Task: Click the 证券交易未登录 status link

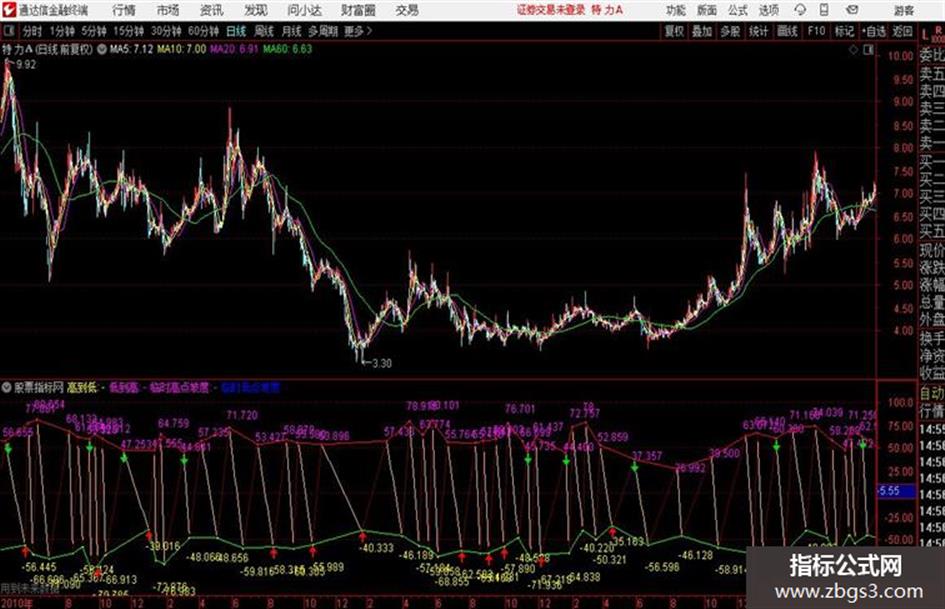Action: tap(551, 10)
